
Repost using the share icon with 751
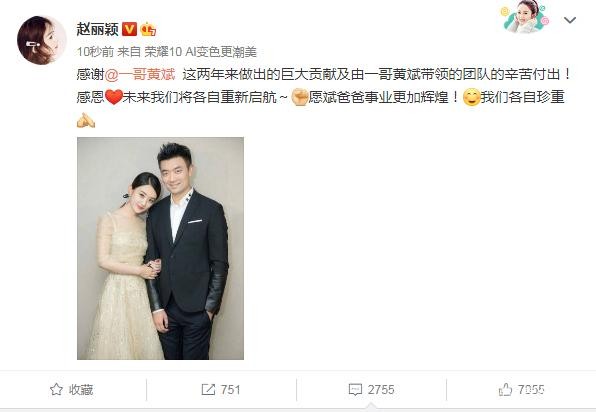(x=221, y=390)
